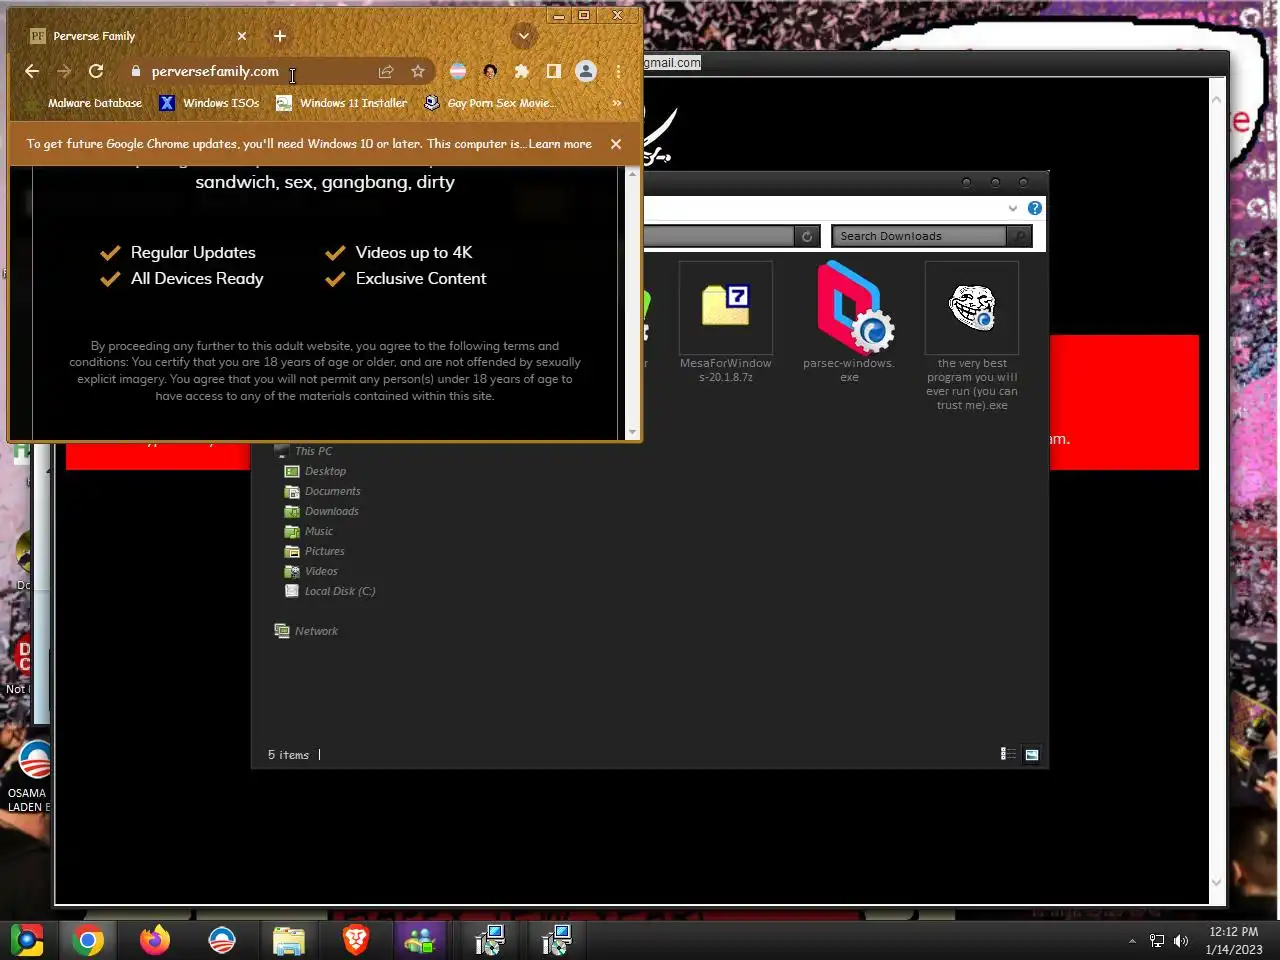Viewport: 1280px width, 960px height.
Task: Select Downloads in Explorer navigation pane
Action: pos(321,511)
